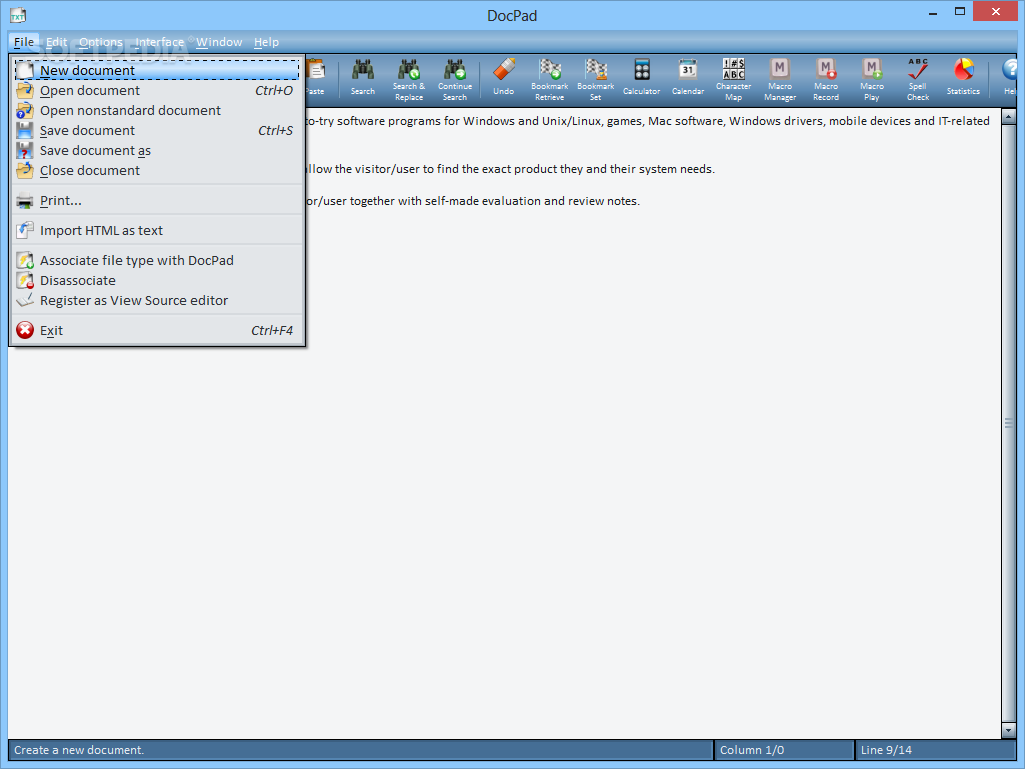This screenshot has width=1025, height=769.
Task: Click the line mentioning 'Windows drivers, mobile devices'
Action: pyautogui.click(x=647, y=121)
